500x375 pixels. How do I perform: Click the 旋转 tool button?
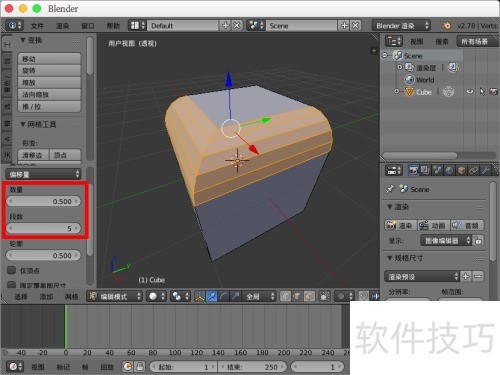(49, 70)
